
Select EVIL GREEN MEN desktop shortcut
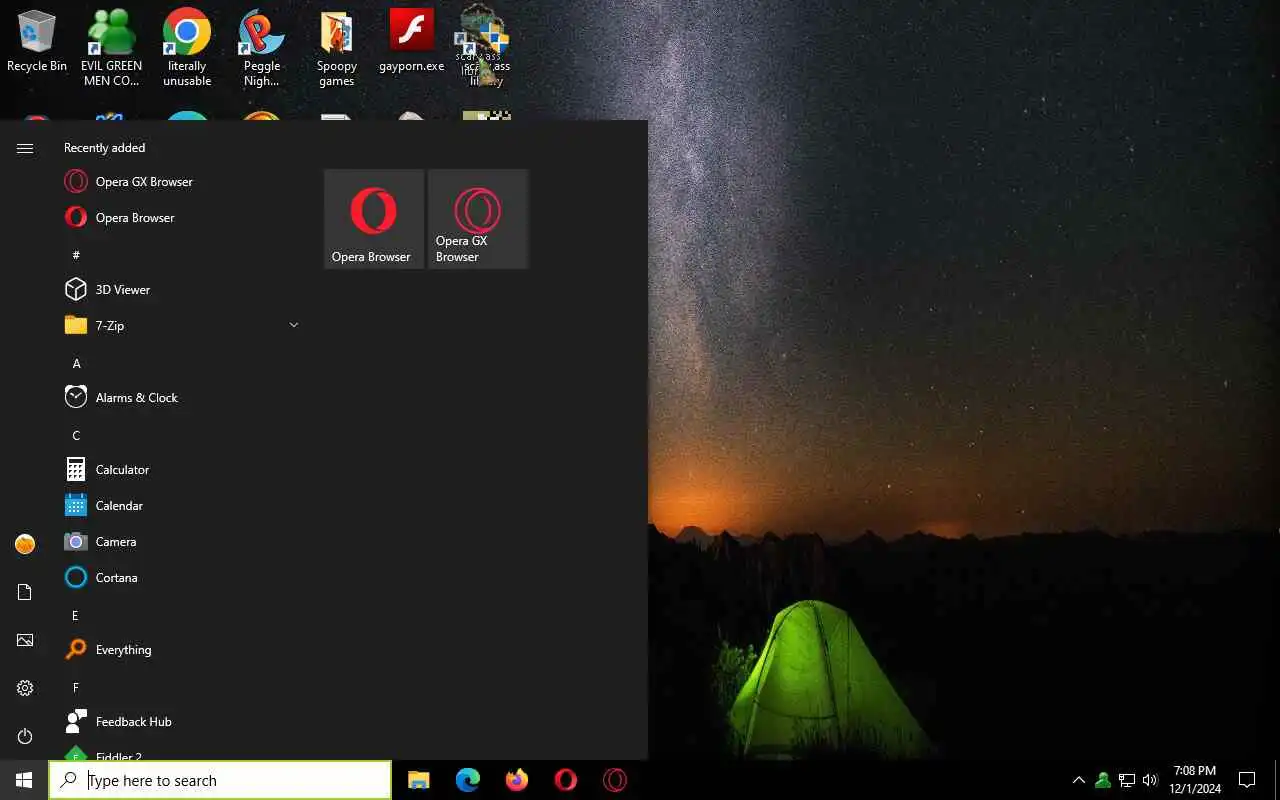pyautogui.click(x=110, y=48)
